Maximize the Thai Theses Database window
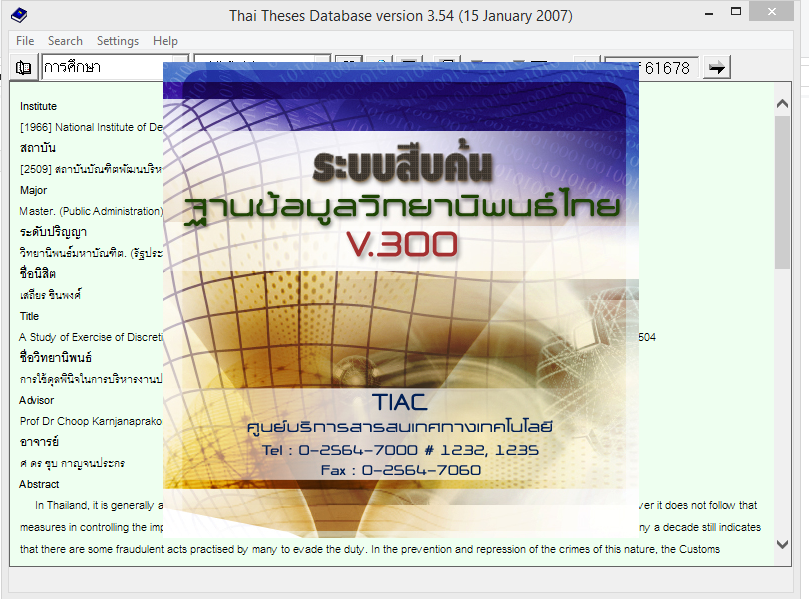This screenshot has width=809, height=599. point(736,11)
